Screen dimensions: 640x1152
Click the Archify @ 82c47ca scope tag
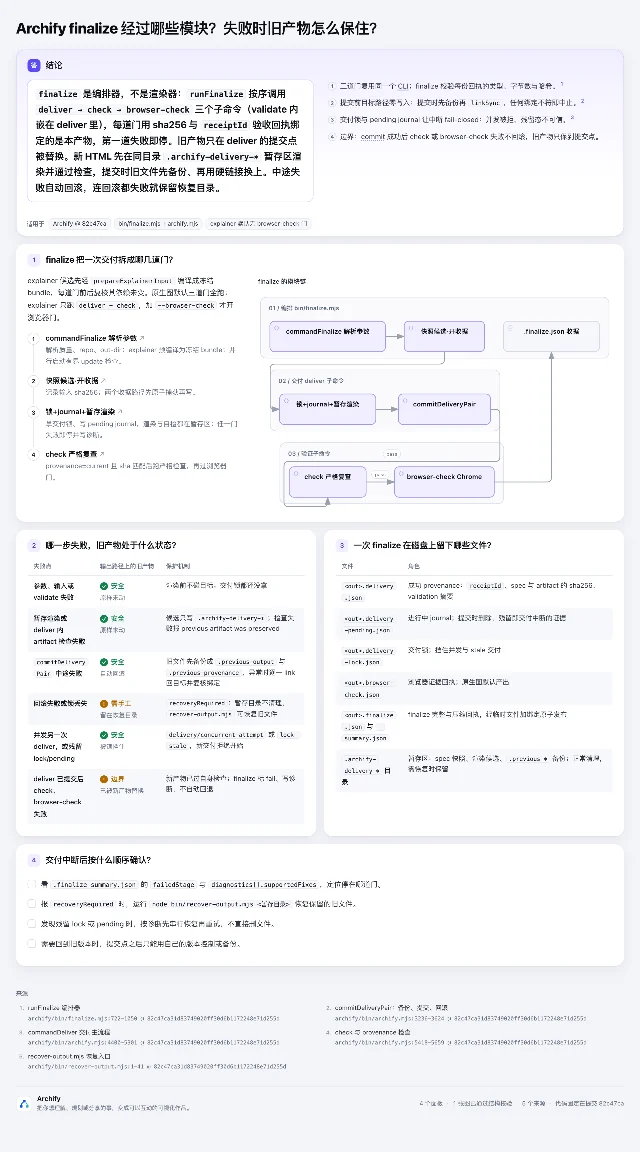click(79, 223)
